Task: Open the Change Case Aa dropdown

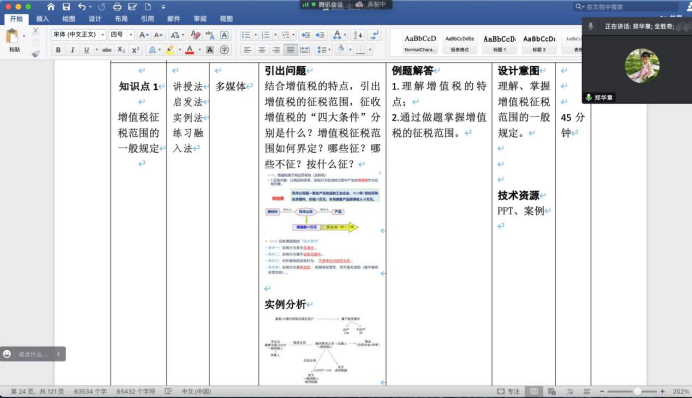Action: coord(177,35)
